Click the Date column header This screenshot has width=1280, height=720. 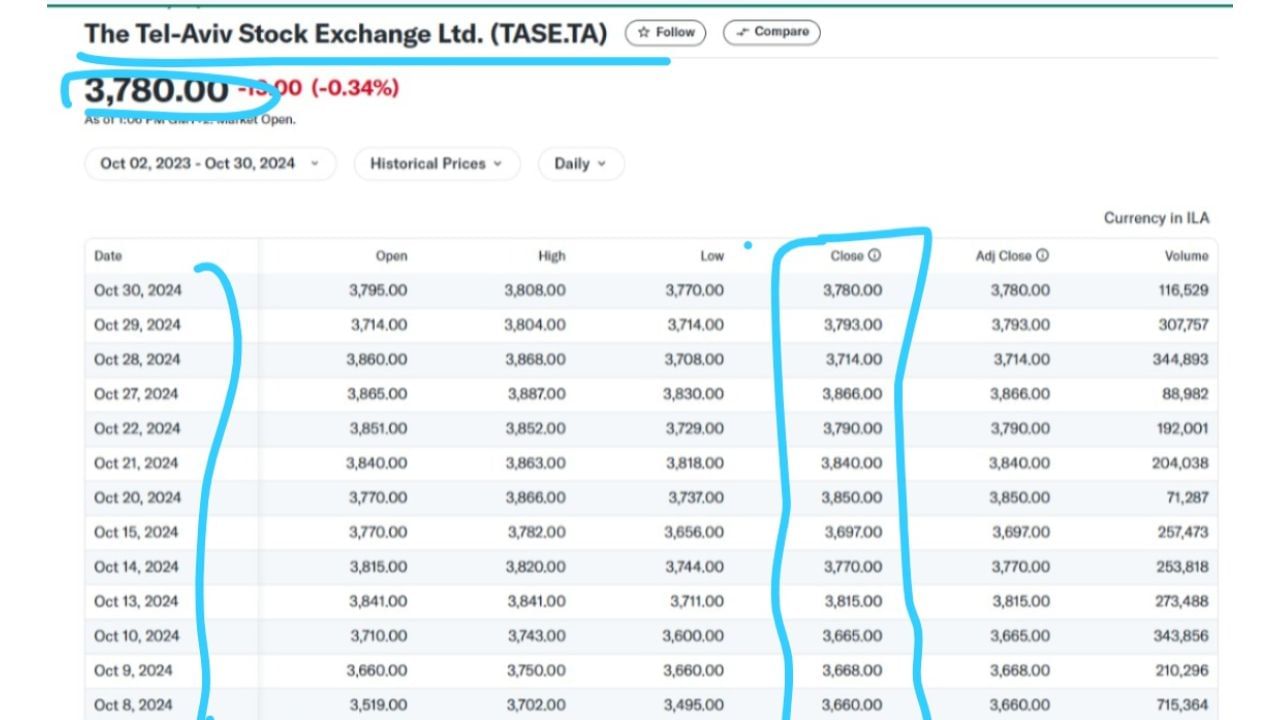[108, 256]
